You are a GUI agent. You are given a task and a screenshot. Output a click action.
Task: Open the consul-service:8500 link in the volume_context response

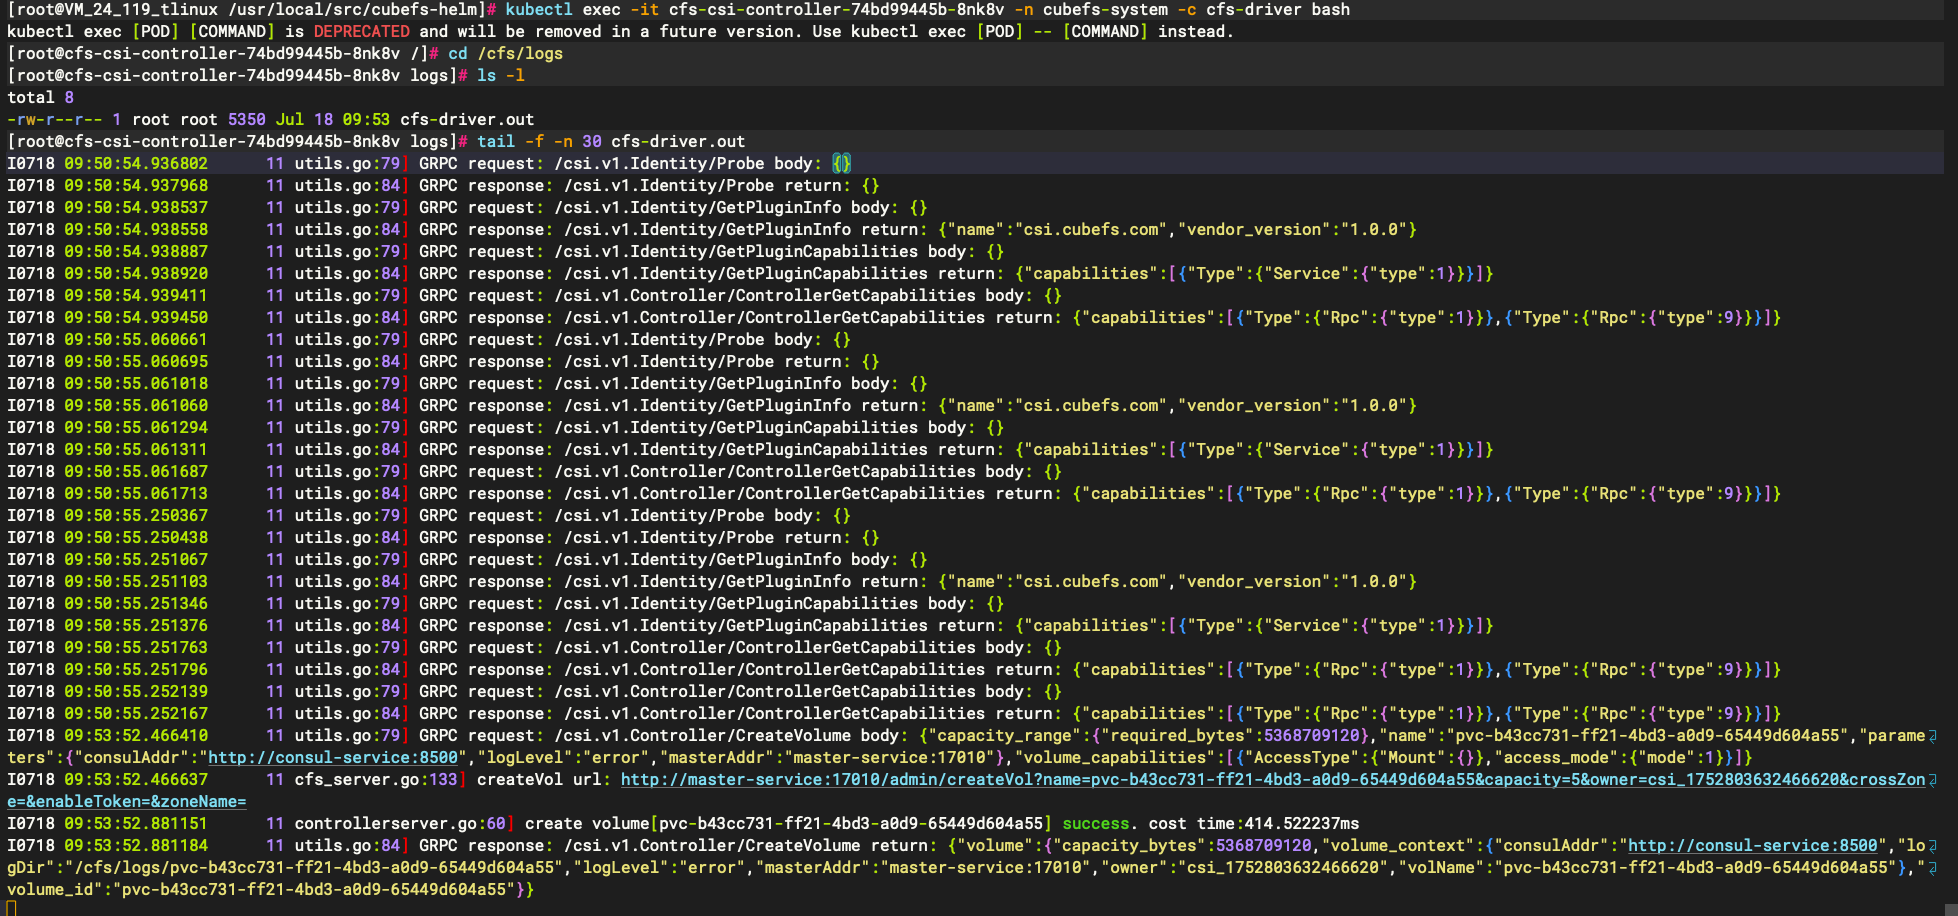(x=1753, y=845)
